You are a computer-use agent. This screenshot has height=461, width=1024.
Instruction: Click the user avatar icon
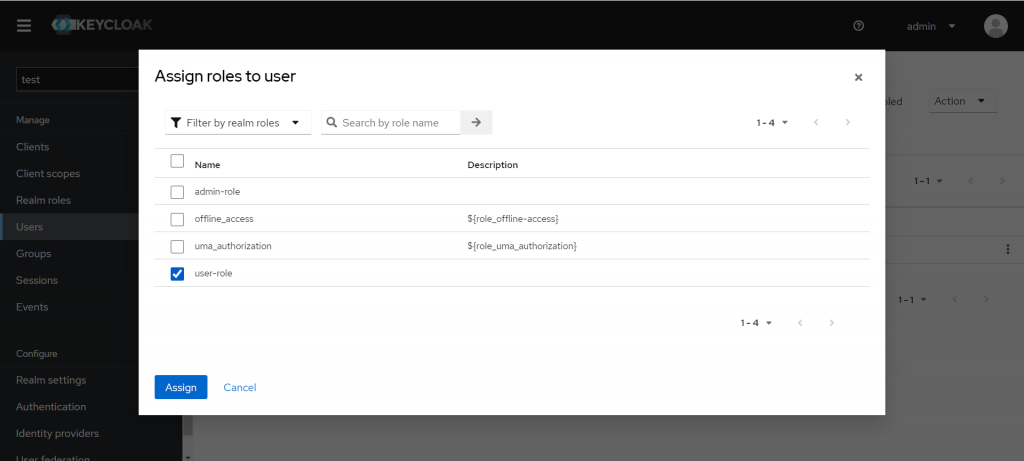point(995,26)
